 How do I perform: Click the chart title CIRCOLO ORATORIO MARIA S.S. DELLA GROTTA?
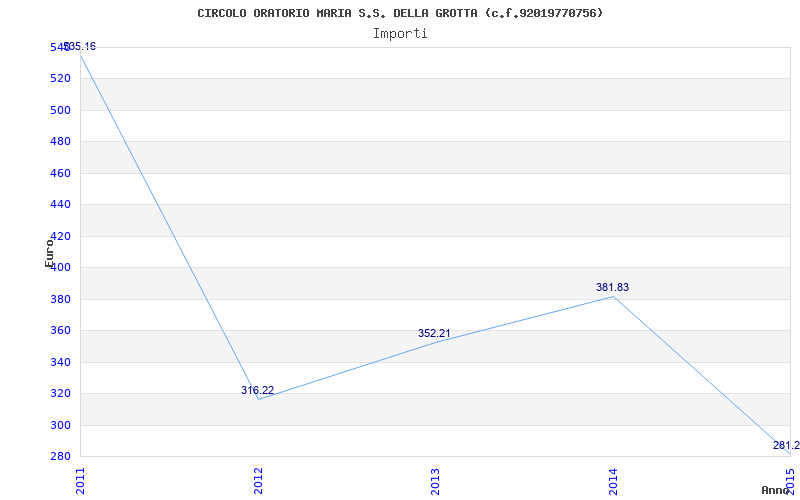point(400,13)
